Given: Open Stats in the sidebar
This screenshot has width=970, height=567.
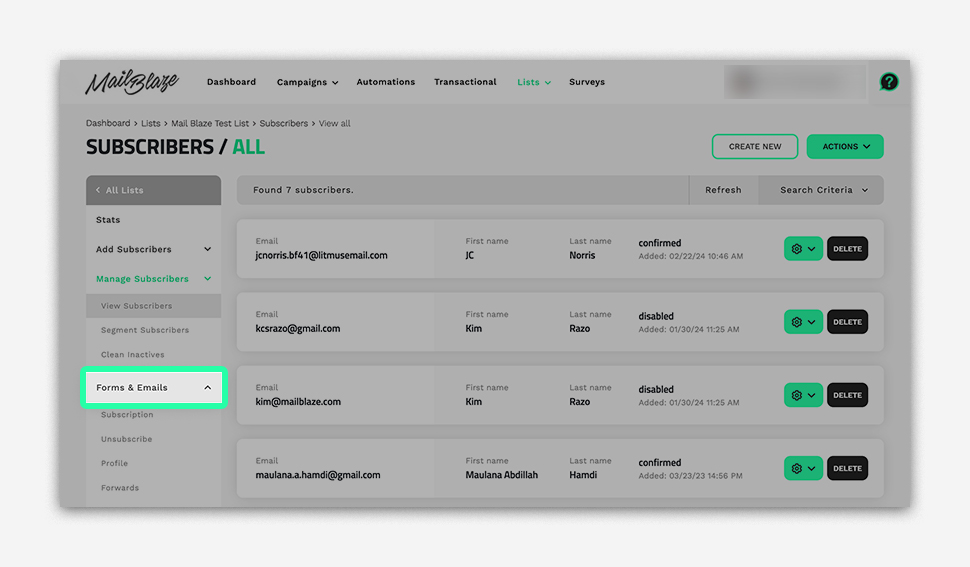Looking at the screenshot, I should (x=153, y=220).
